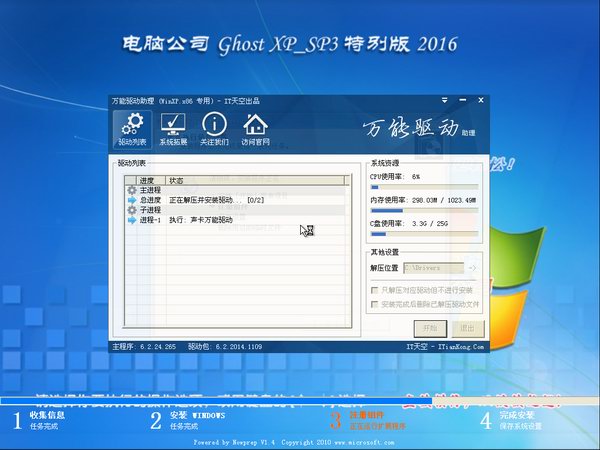Open the 关注我们 info icon
This screenshot has width=600, height=450.
coord(214,130)
